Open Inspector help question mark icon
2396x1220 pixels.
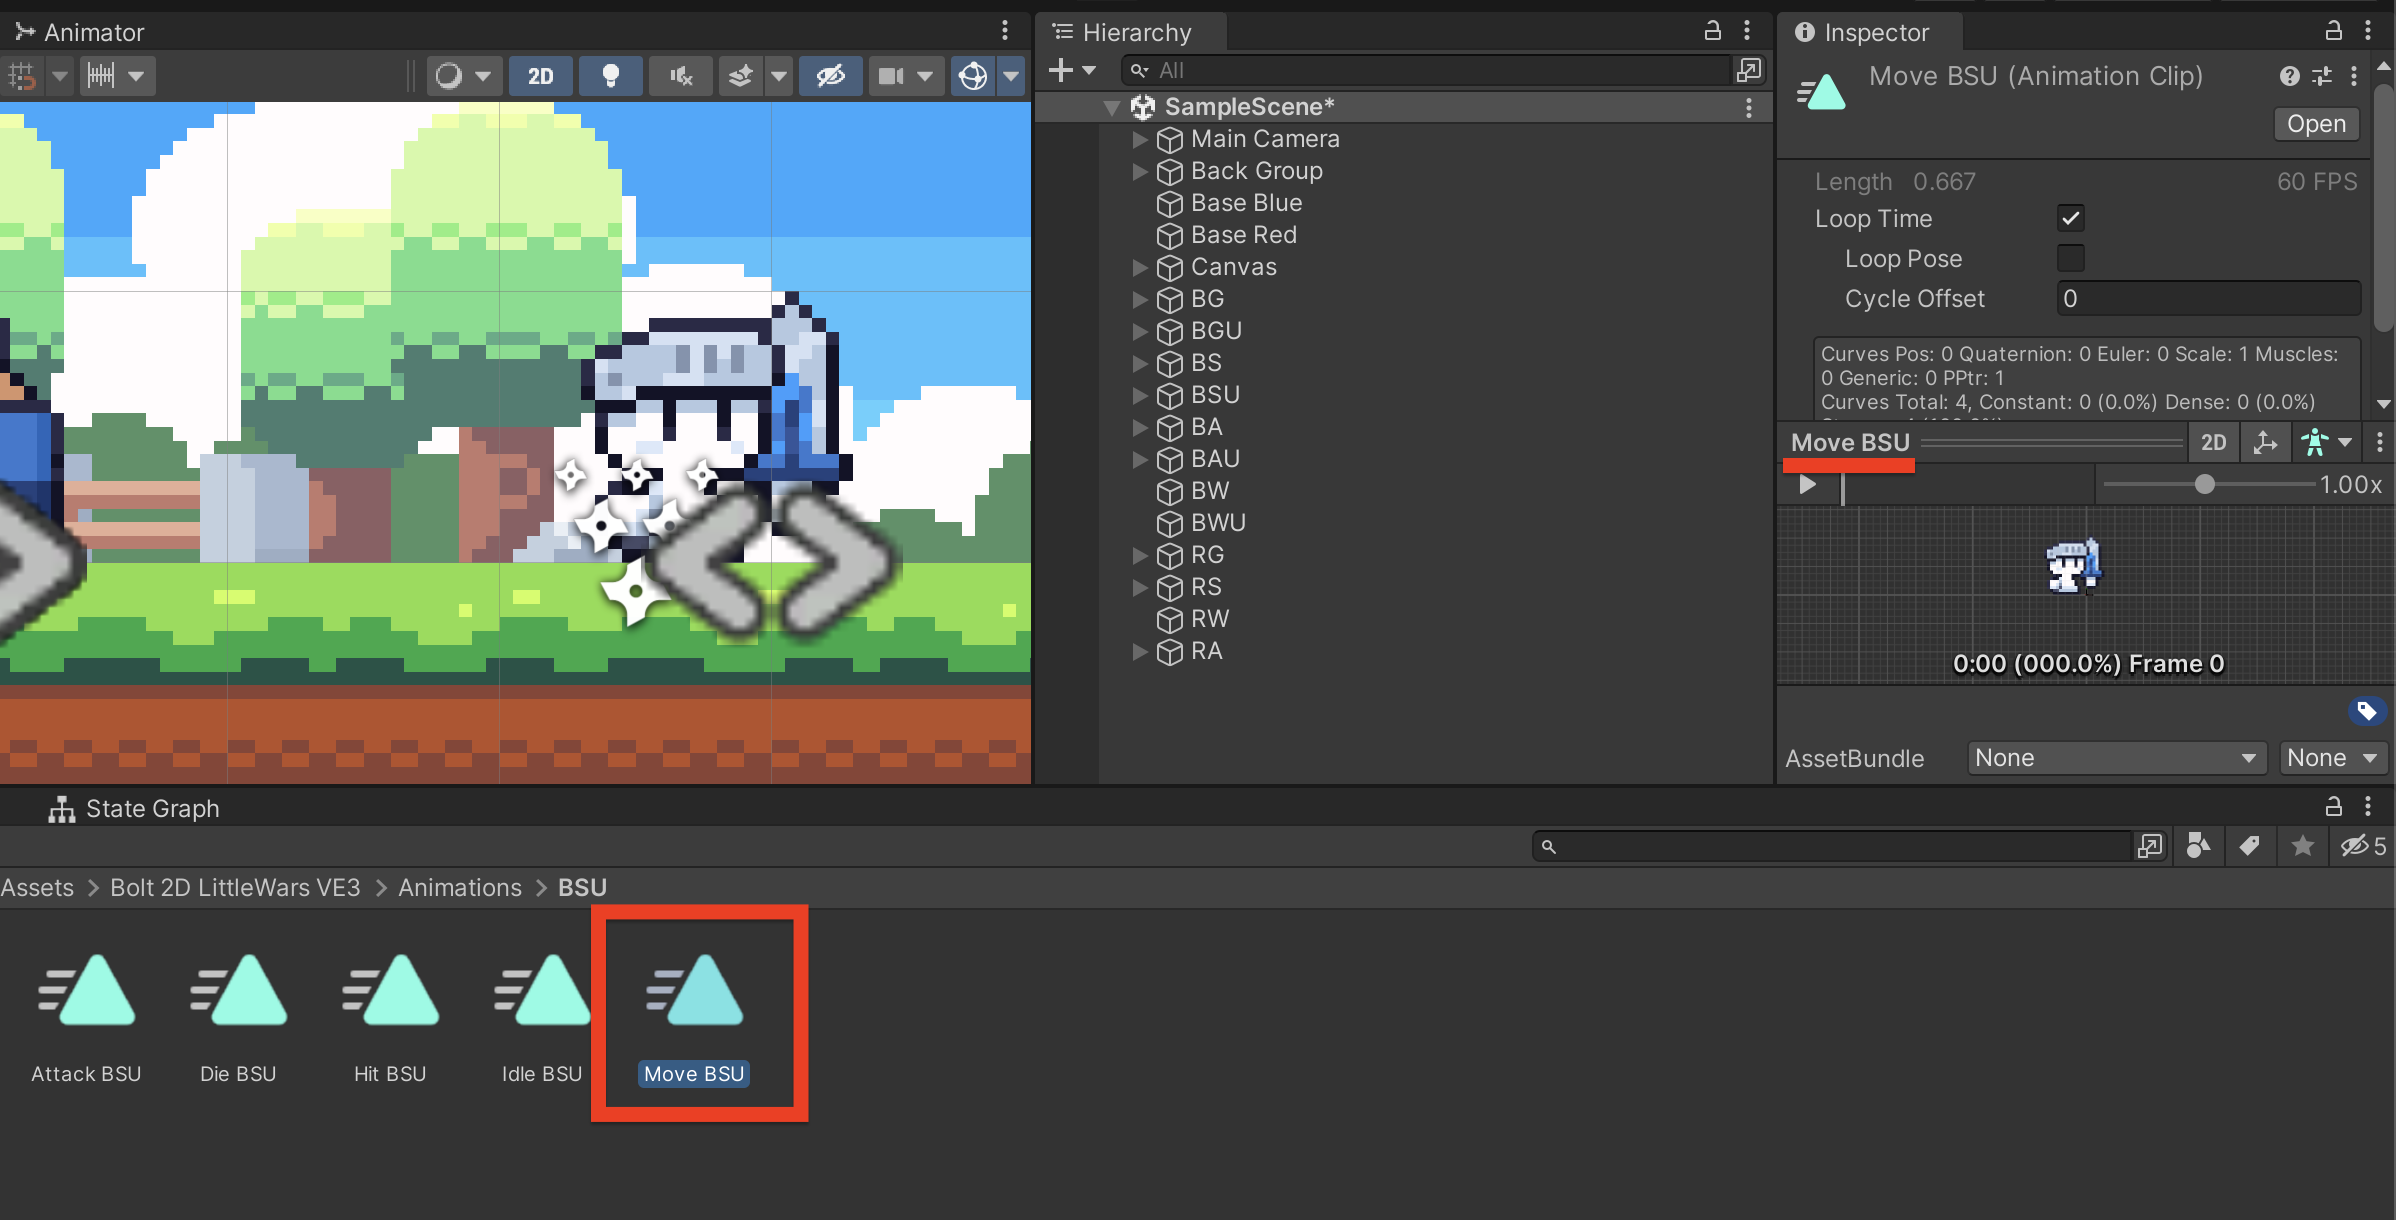(x=2289, y=76)
